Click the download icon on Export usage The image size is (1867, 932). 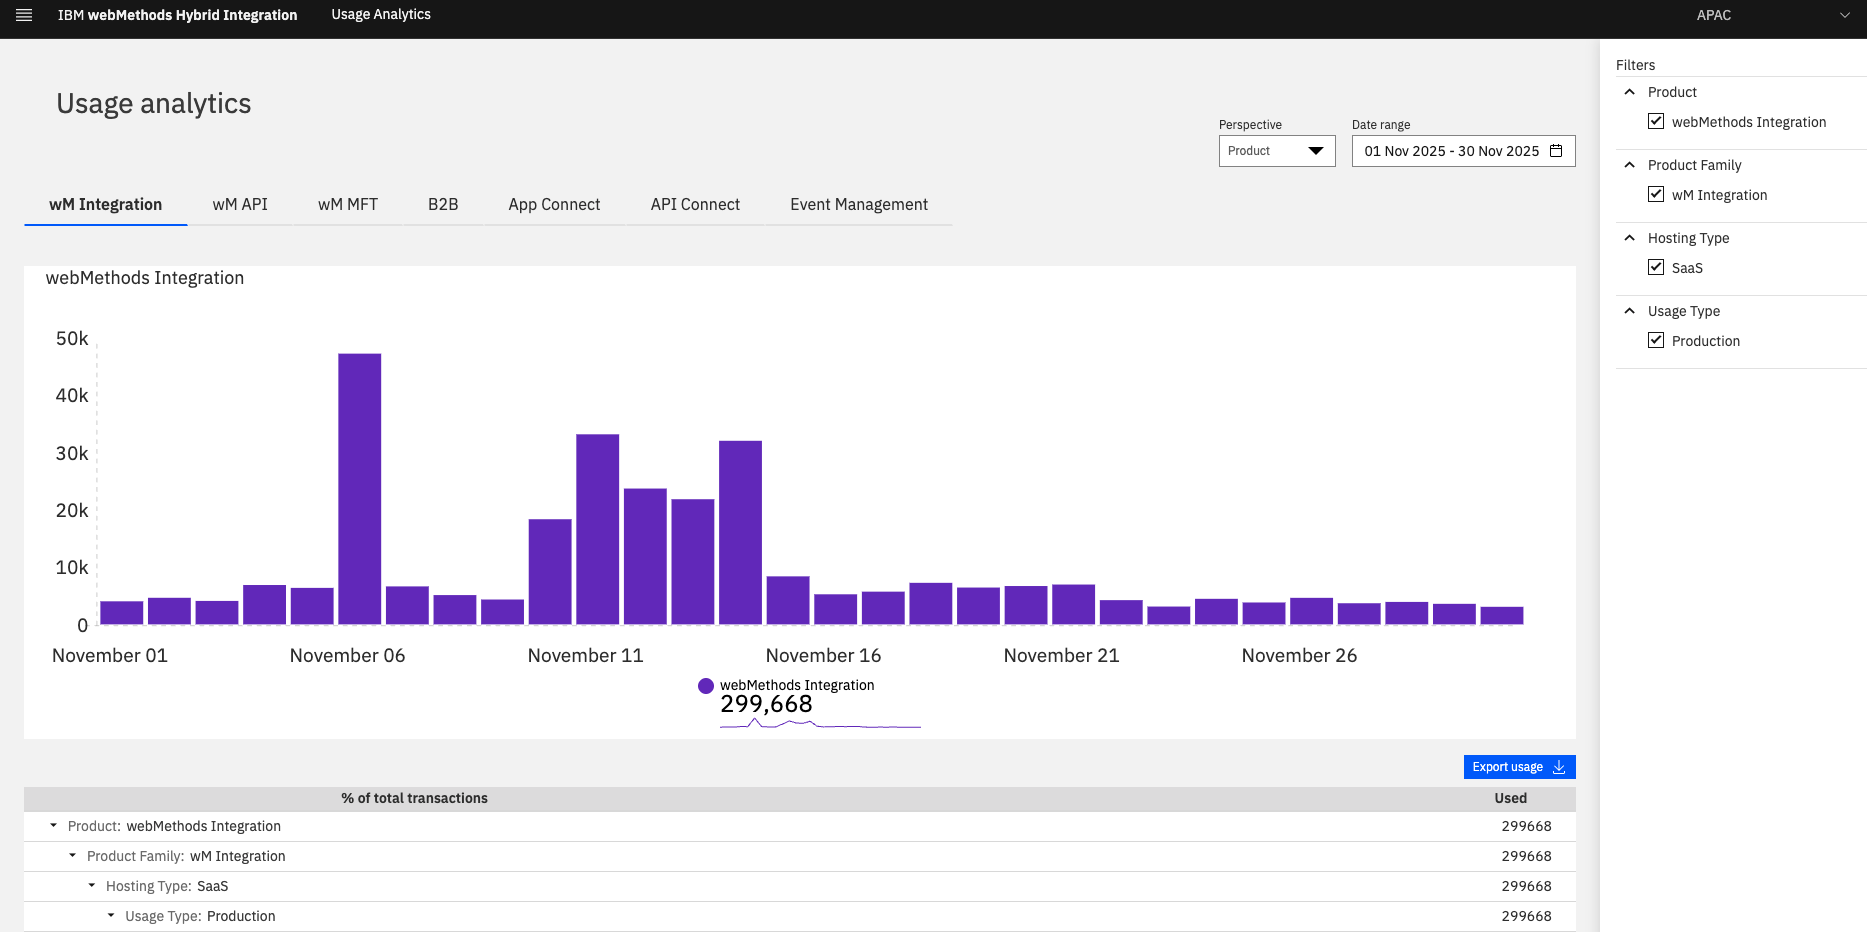click(x=1559, y=767)
